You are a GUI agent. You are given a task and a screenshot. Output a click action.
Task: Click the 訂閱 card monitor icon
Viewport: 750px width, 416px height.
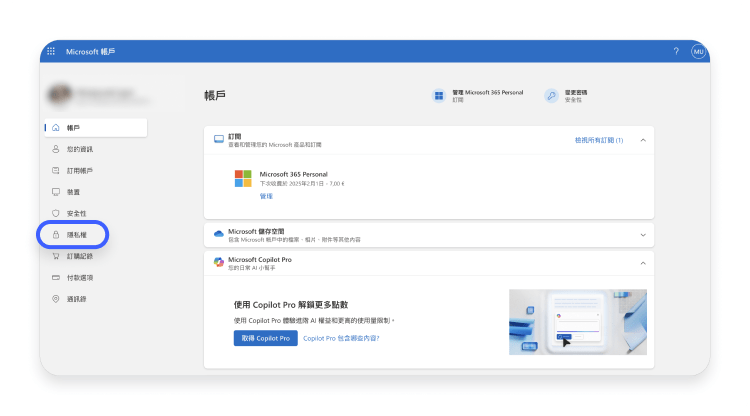tap(219, 139)
